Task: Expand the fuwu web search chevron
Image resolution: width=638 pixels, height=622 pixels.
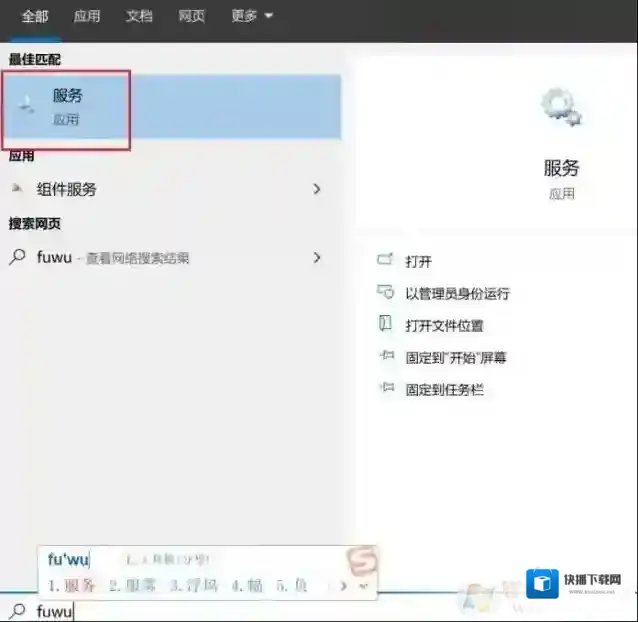Action: (317, 257)
